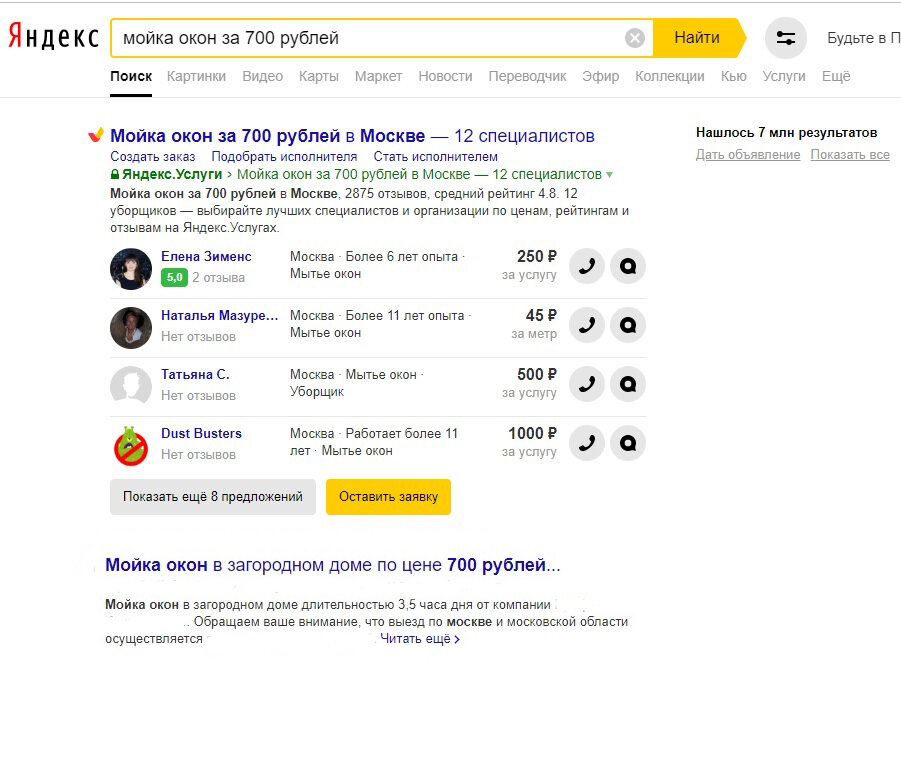The image size is (901, 774).
Task: Click the 1000 ₽ price
Action: pos(532,433)
